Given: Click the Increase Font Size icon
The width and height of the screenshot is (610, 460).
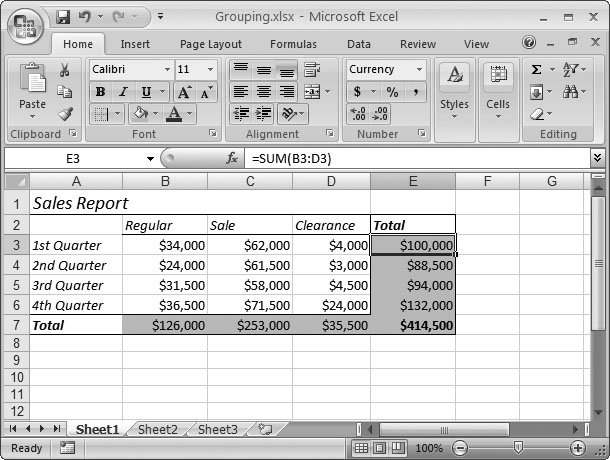Looking at the screenshot, I should (185, 92).
